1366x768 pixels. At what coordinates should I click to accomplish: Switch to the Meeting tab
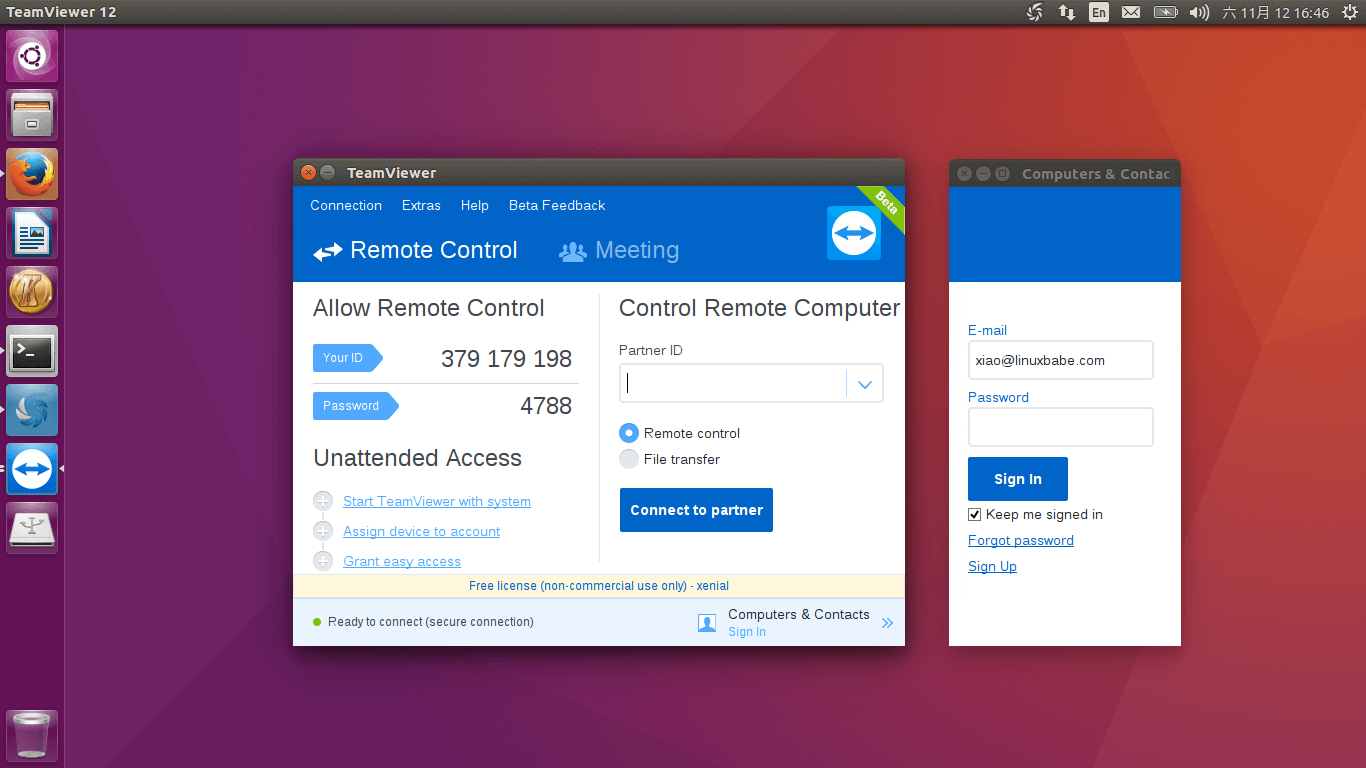(619, 251)
